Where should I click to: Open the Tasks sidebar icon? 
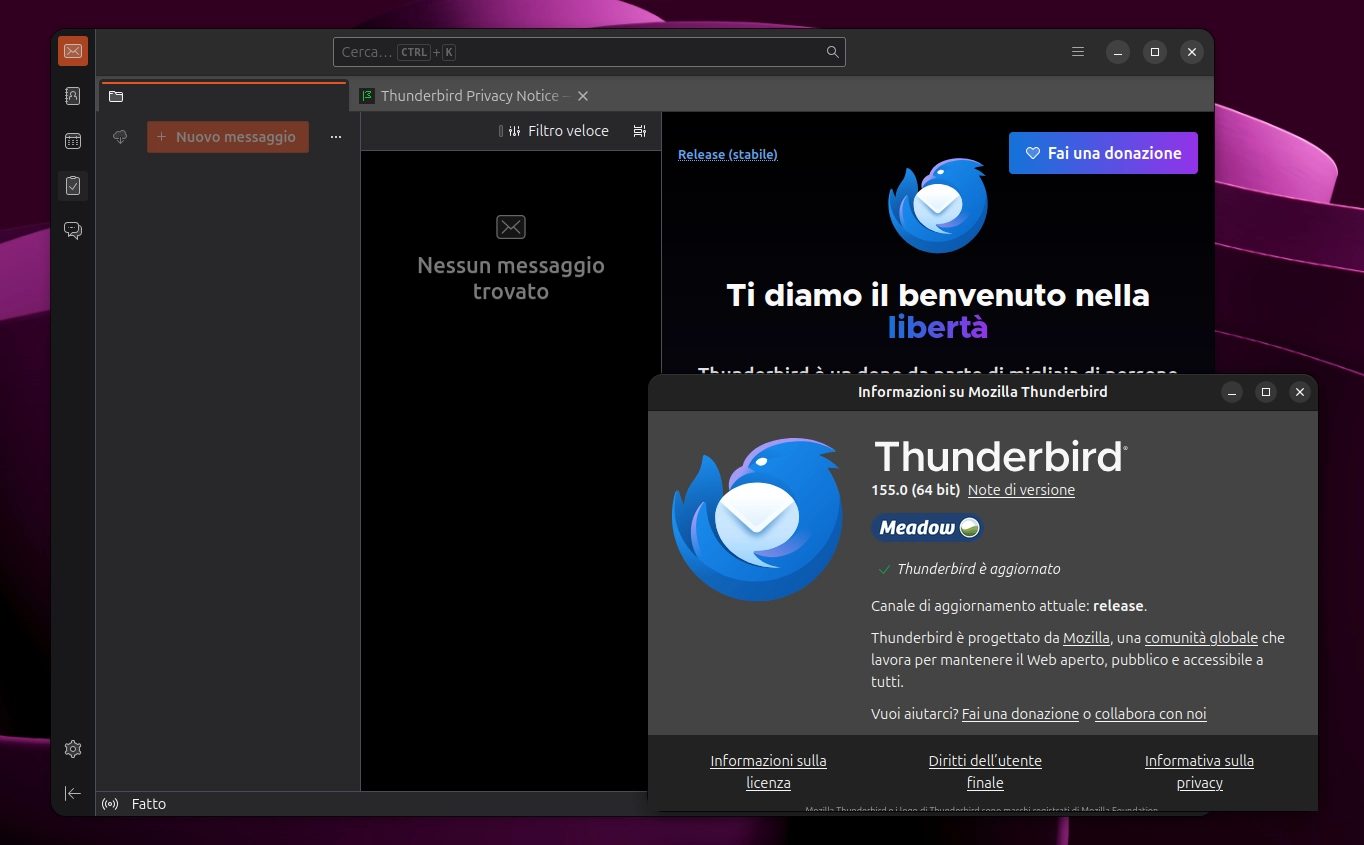click(x=73, y=185)
